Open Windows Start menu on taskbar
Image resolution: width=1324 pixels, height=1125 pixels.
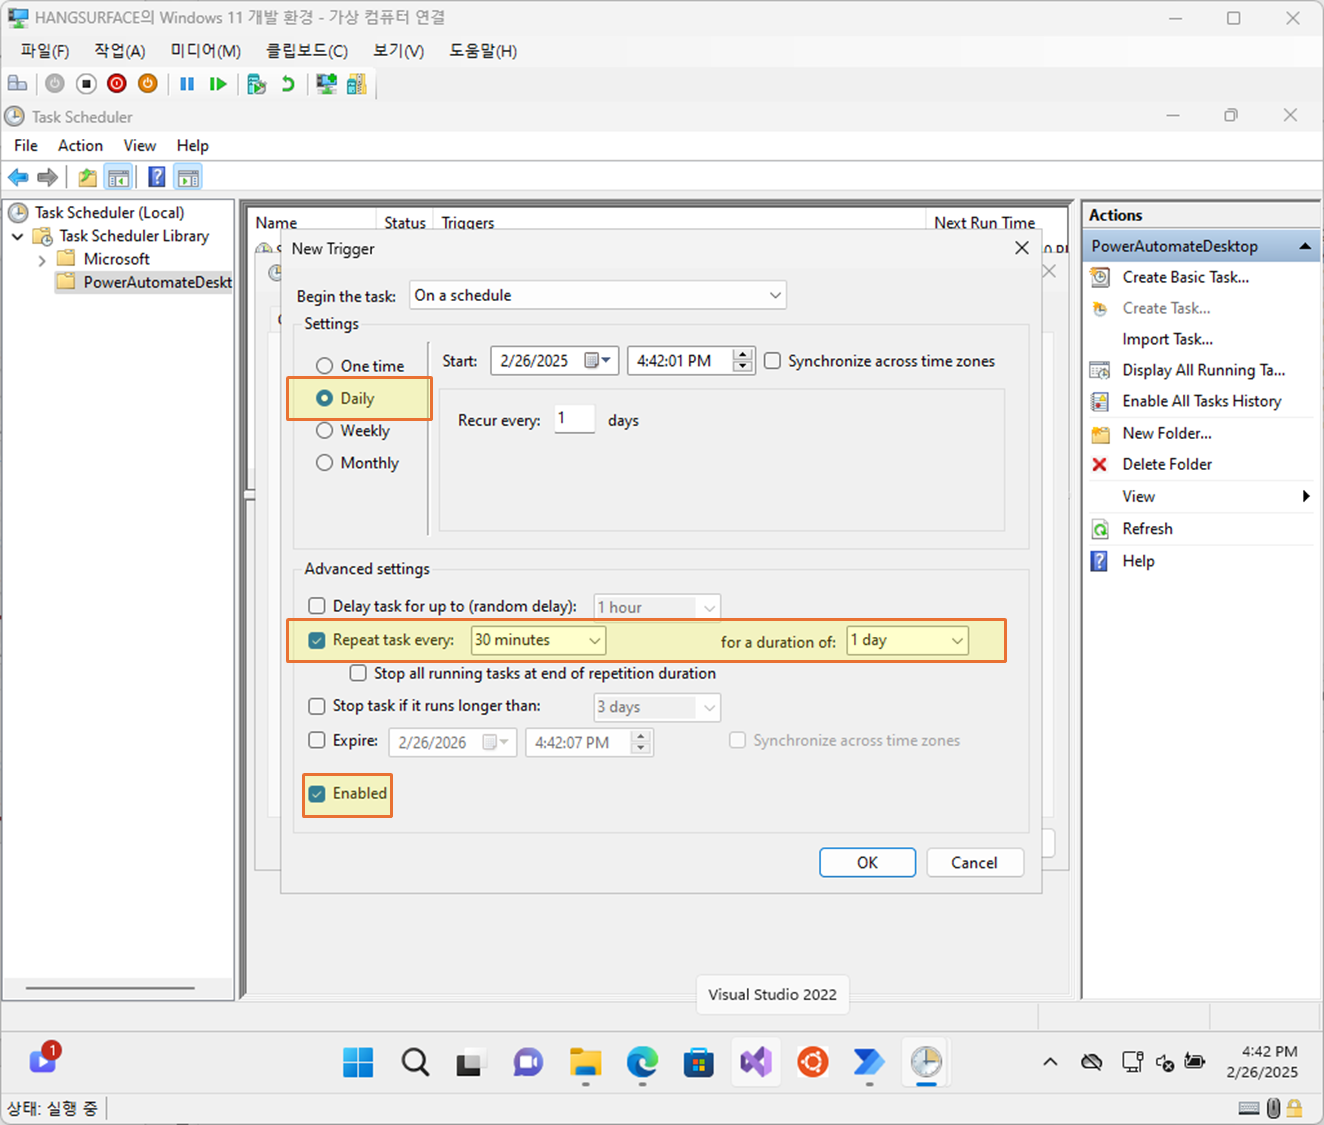tap(358, 1062)
